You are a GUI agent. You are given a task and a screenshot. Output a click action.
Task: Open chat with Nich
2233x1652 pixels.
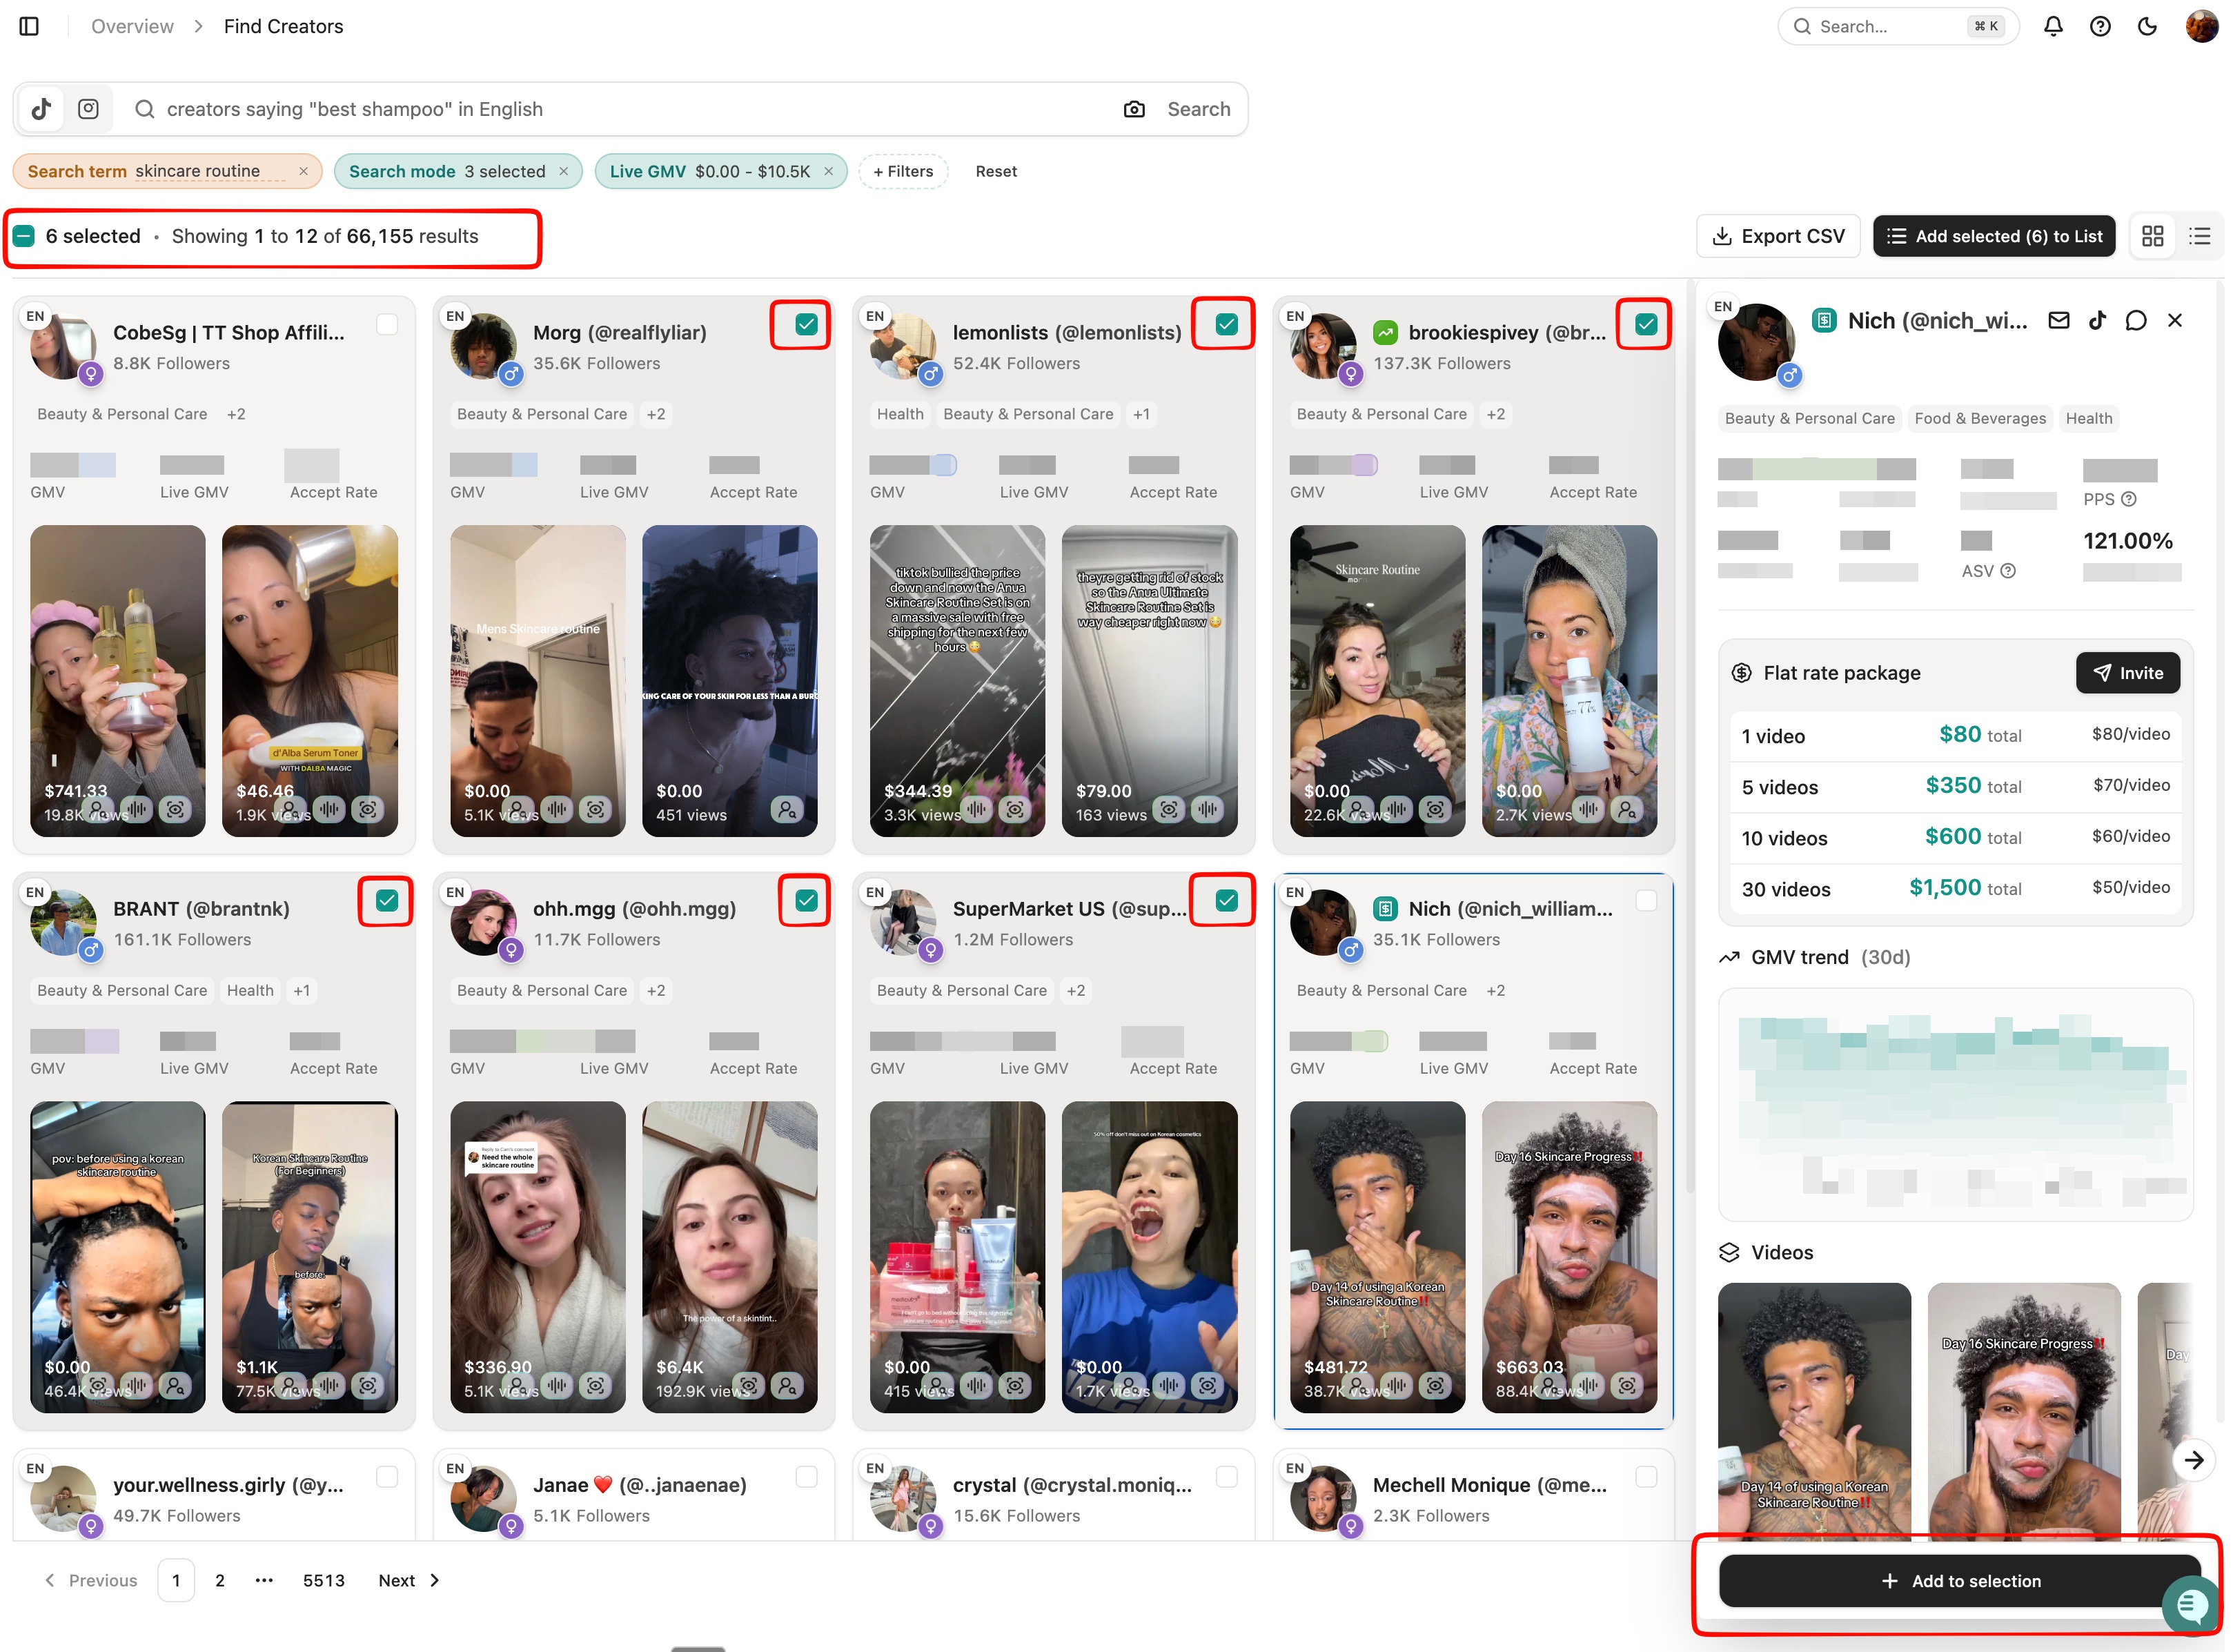pyautogui.click(x=2136, y=320)
